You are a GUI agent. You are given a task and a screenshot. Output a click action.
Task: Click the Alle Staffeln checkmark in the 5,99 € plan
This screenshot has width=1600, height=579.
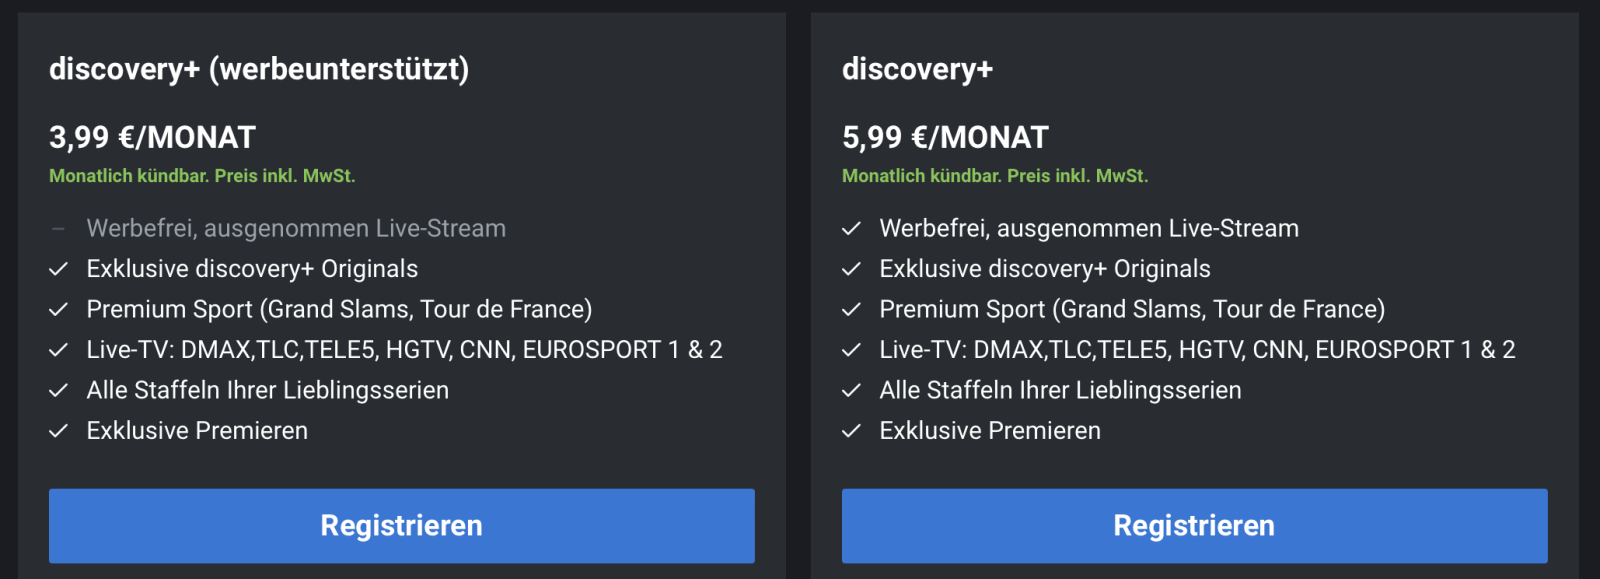(851, 391)
